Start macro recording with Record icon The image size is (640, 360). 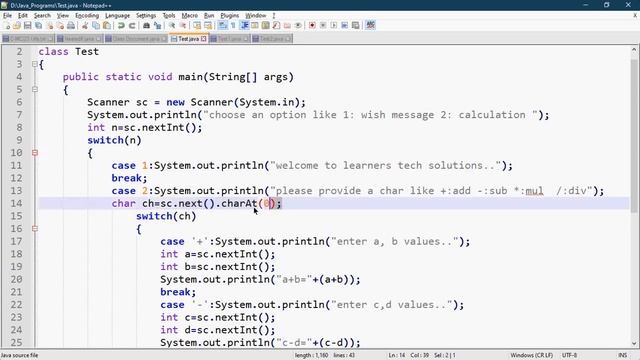point(312,25)
